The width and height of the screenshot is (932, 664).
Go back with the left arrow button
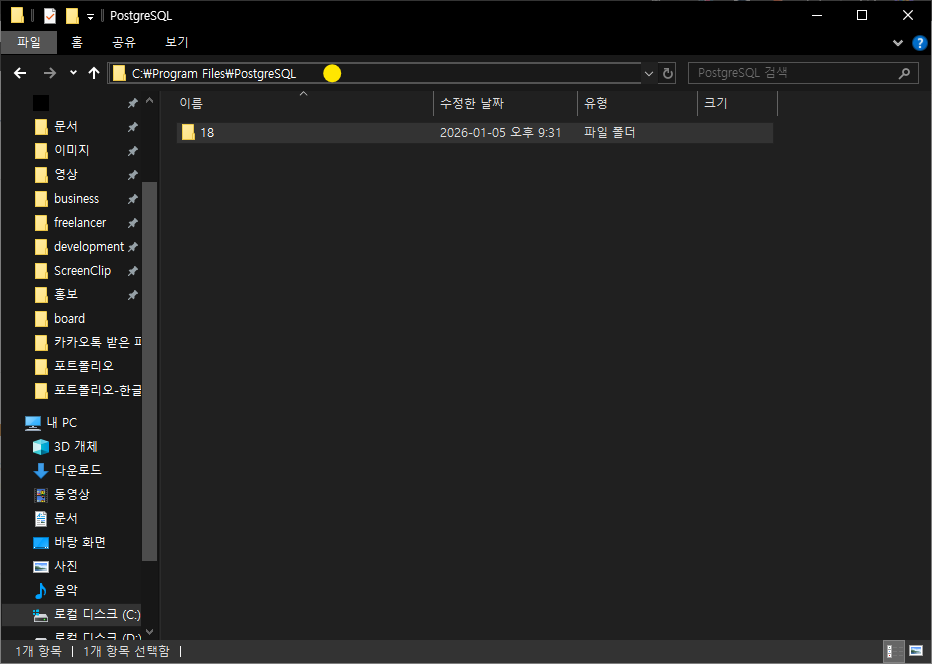coord(20,73)
